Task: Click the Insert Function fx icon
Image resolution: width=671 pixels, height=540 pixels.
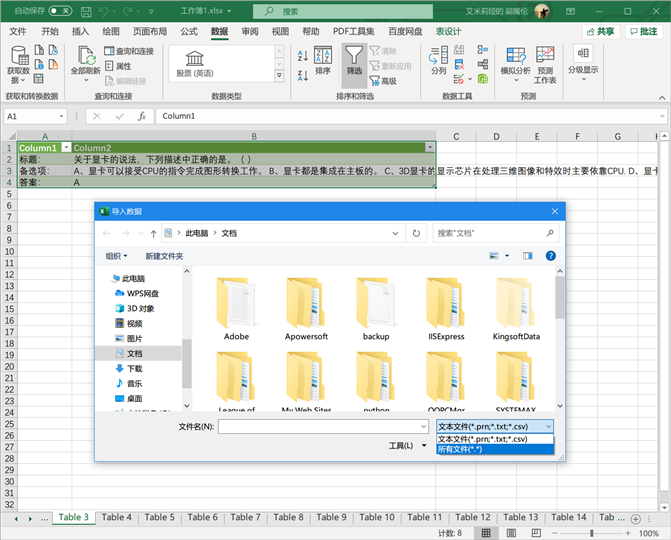Action: pyautogui.click(x=142, y=116)
